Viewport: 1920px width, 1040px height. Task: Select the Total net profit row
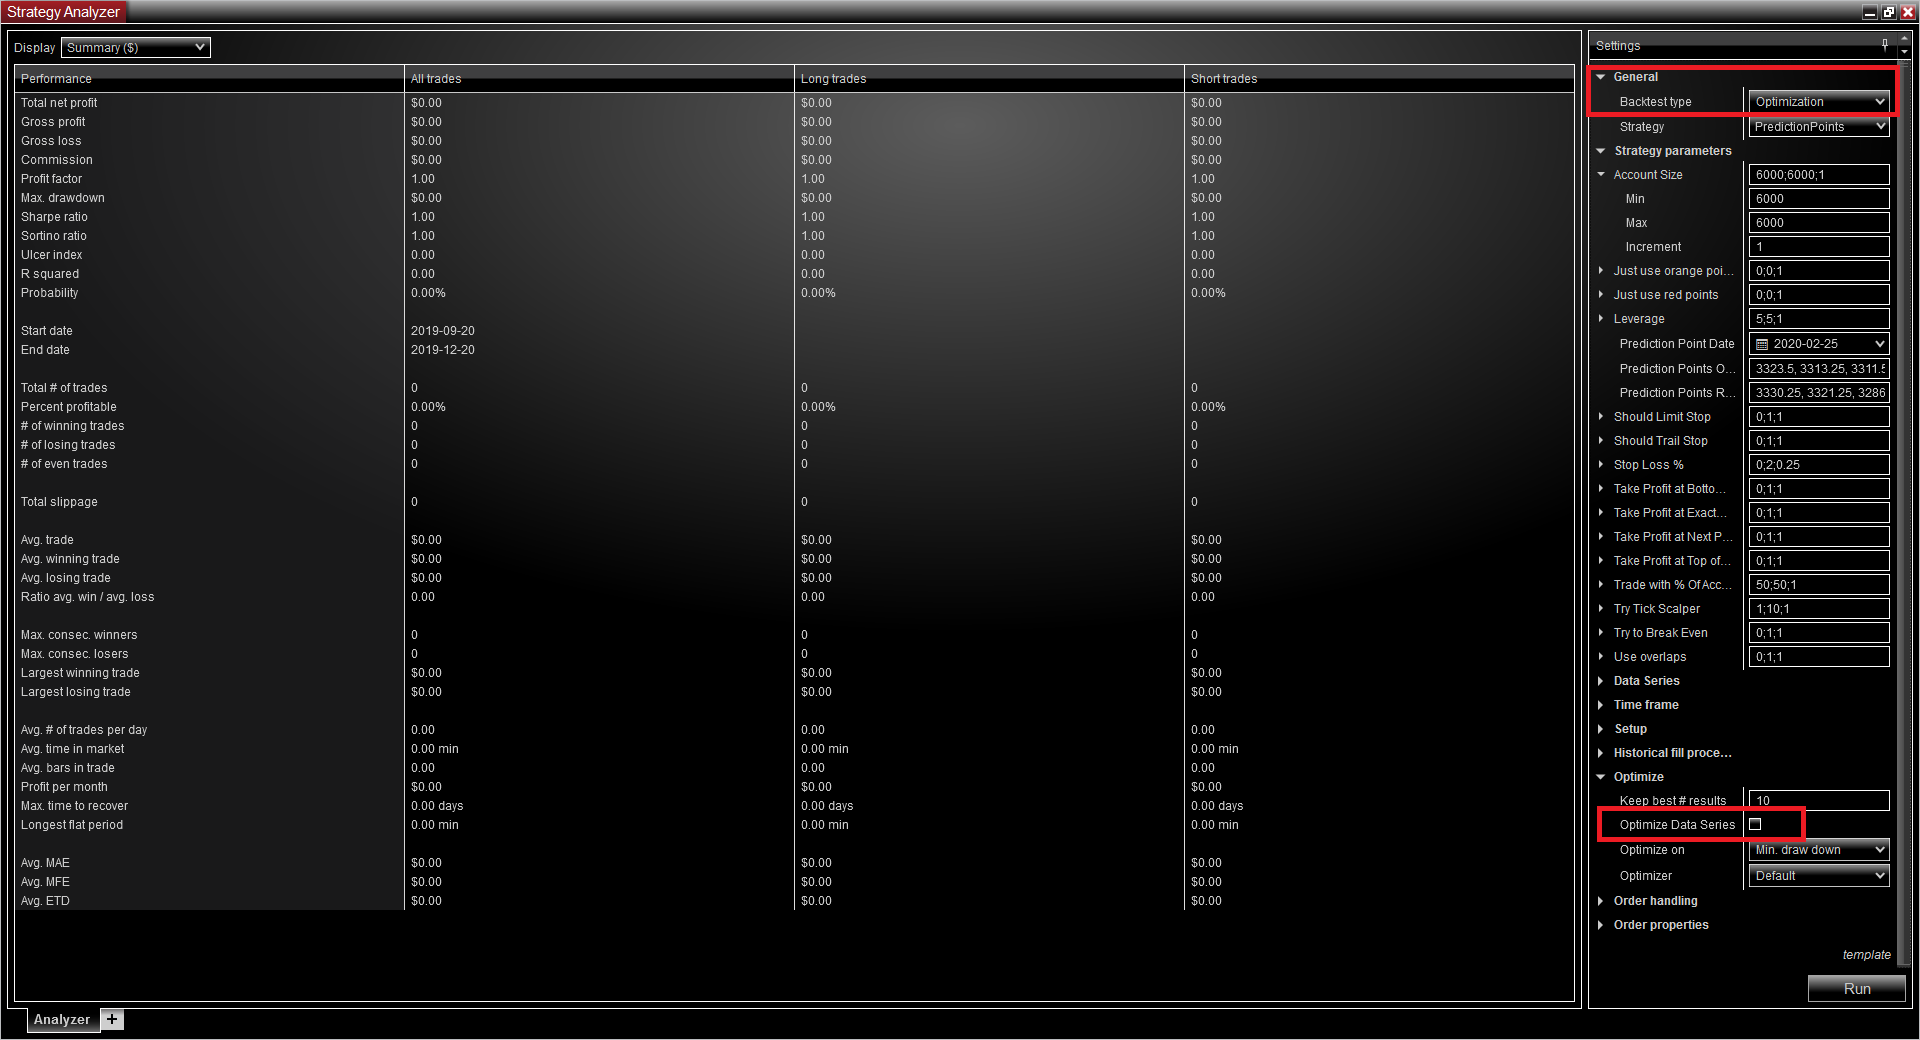point(795,103)
